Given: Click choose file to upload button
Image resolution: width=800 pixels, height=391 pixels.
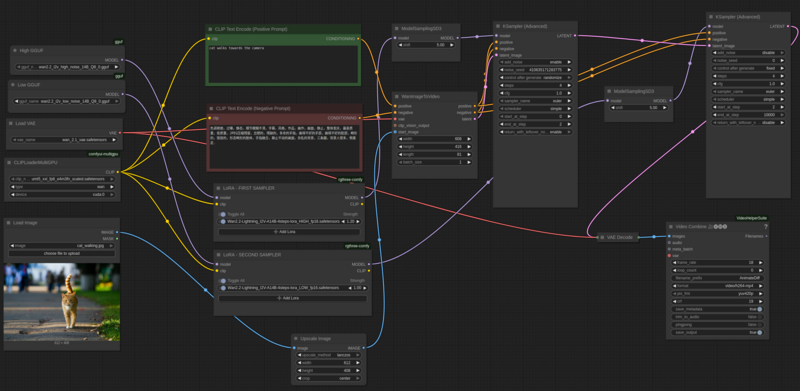Looking at the screenshot, I should [62, 253].
